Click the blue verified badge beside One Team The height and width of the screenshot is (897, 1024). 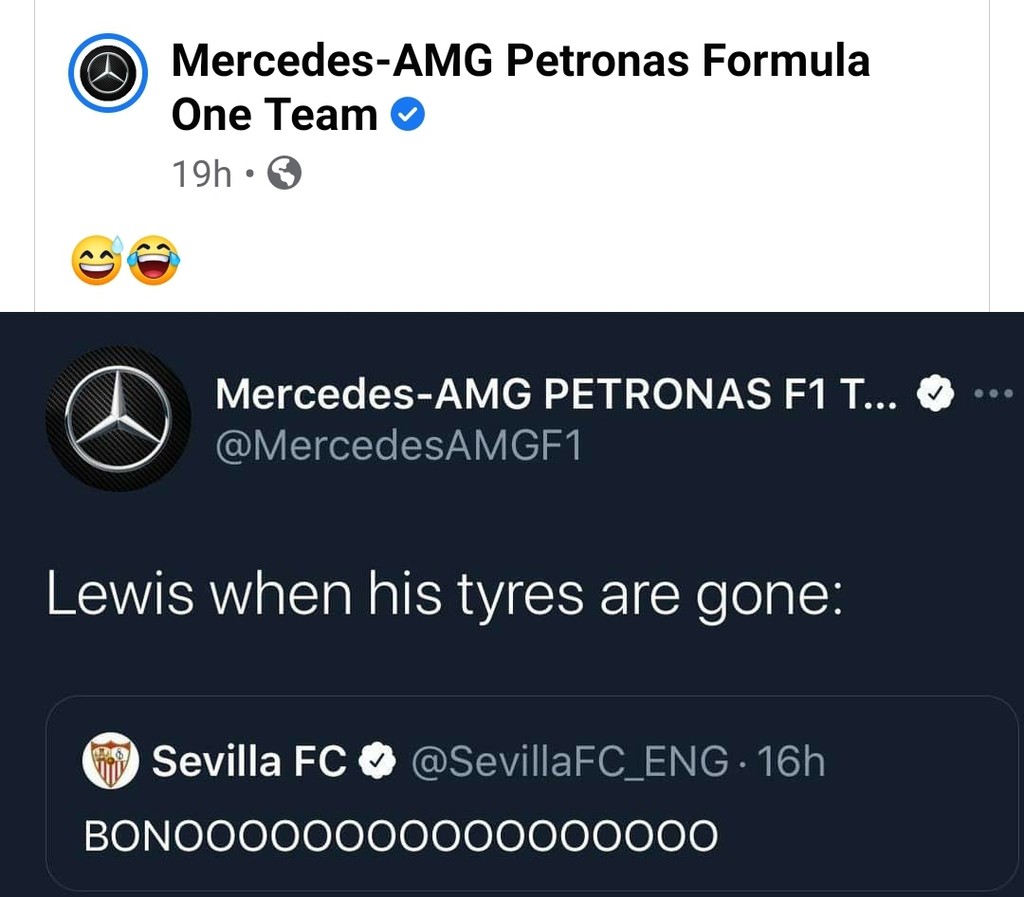(x=407, y=116)
